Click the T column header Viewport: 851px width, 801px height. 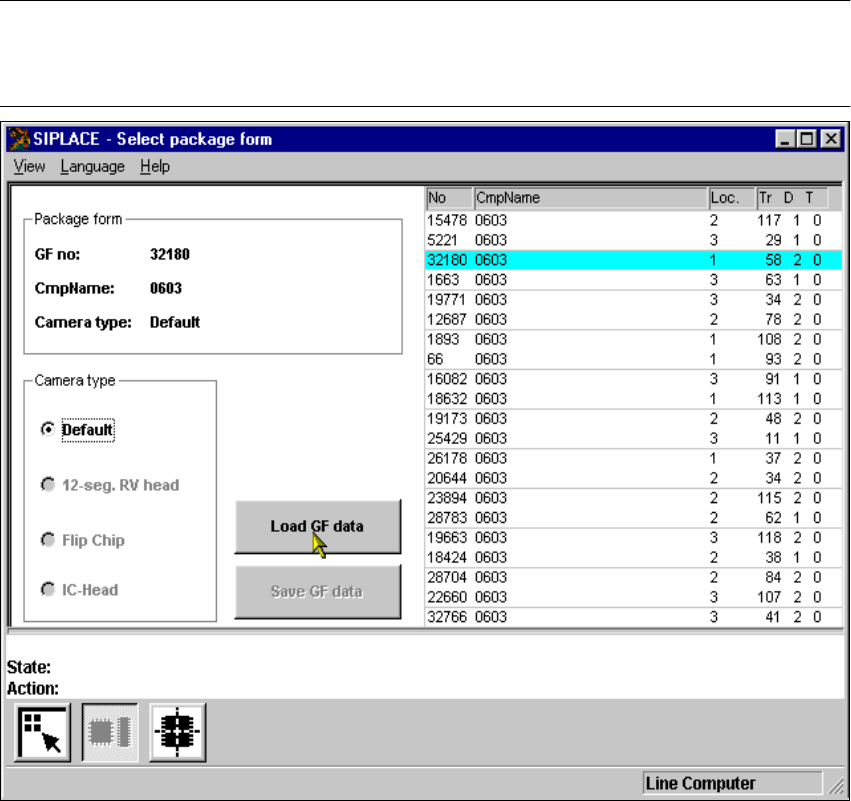(809, 198)
